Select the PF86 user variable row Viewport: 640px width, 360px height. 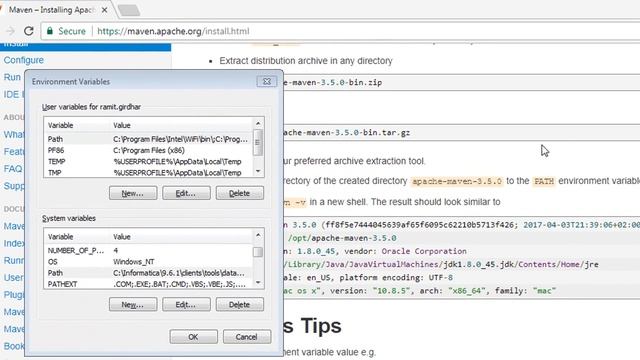pos(149,150)
